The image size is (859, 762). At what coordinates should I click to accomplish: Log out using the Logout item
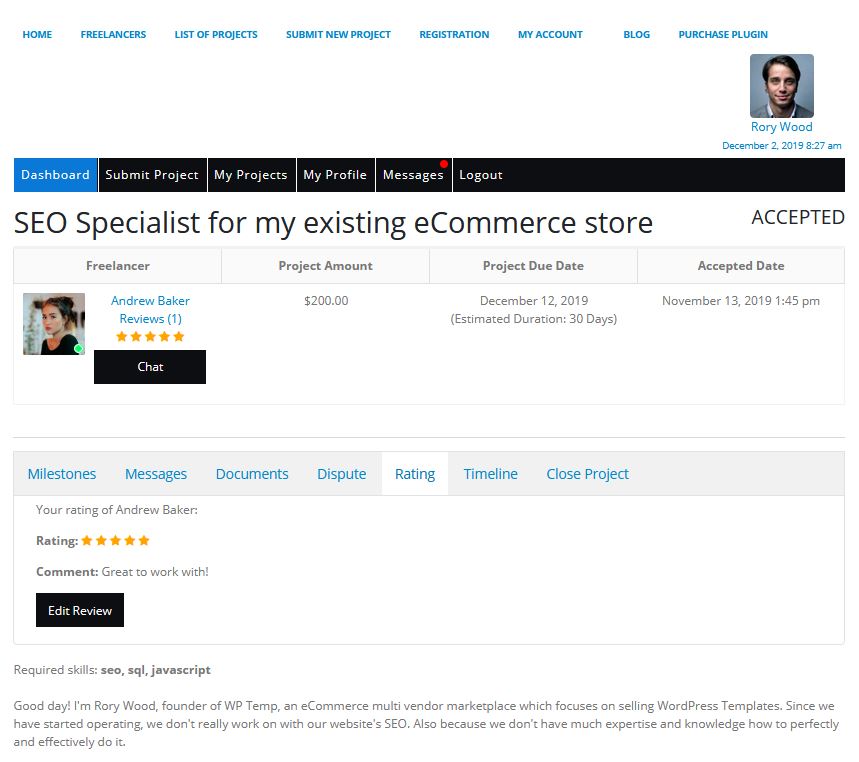[480, 175]
